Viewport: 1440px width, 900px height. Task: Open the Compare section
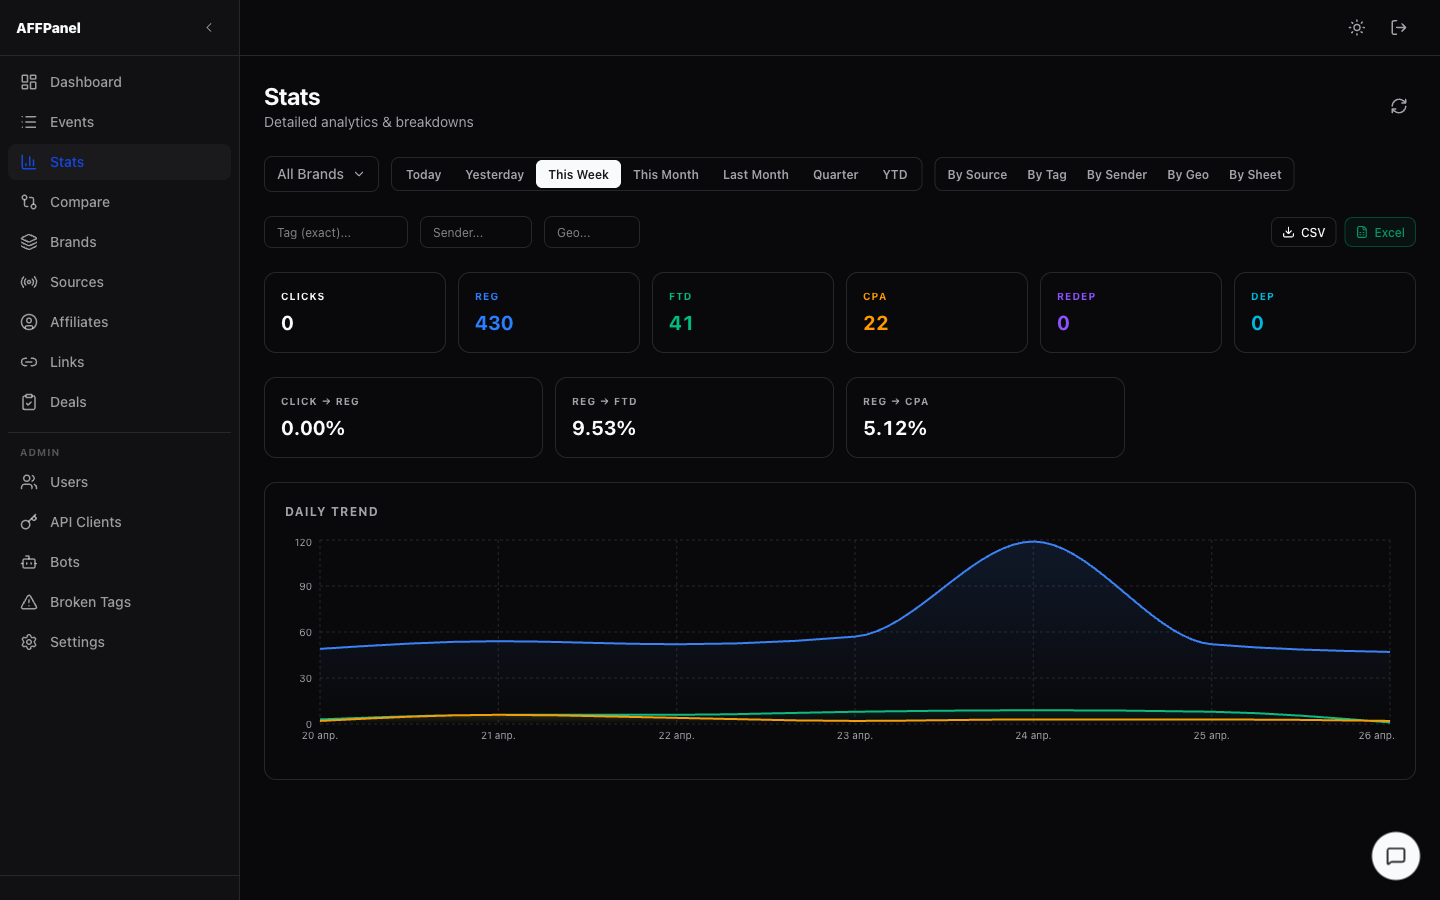click(x=80, y=201)
